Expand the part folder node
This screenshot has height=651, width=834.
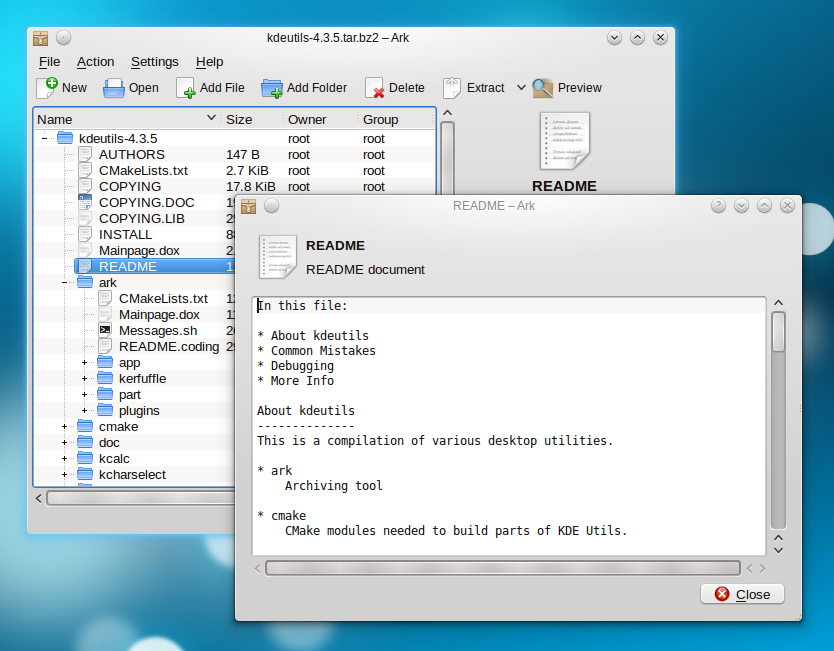pos(85,395)
